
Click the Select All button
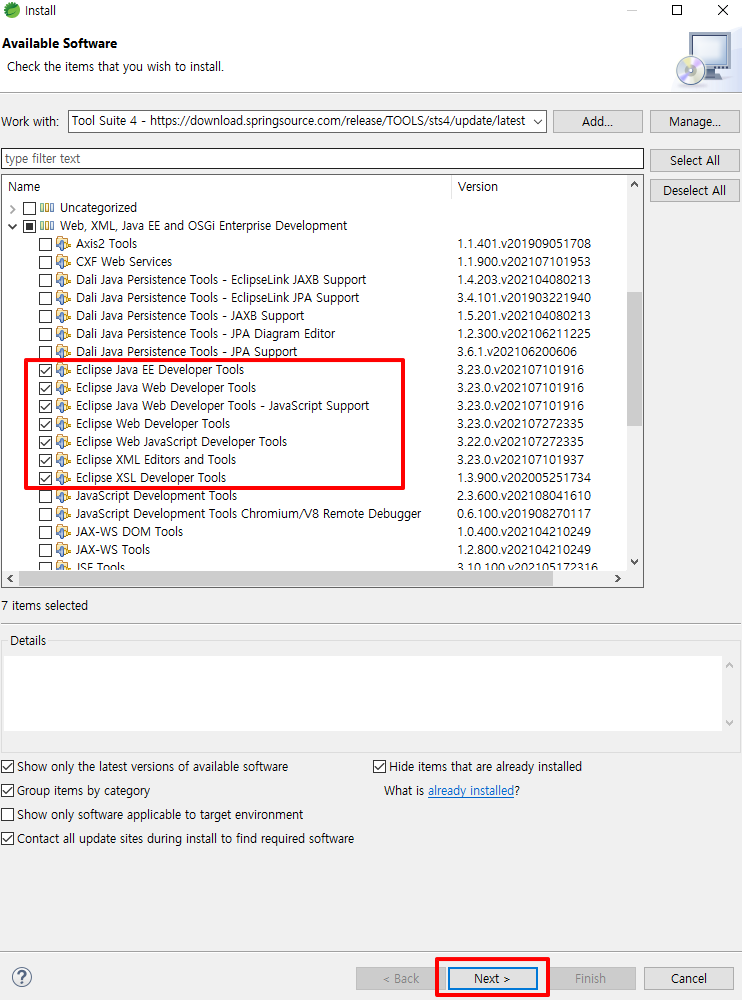(695, 161)
